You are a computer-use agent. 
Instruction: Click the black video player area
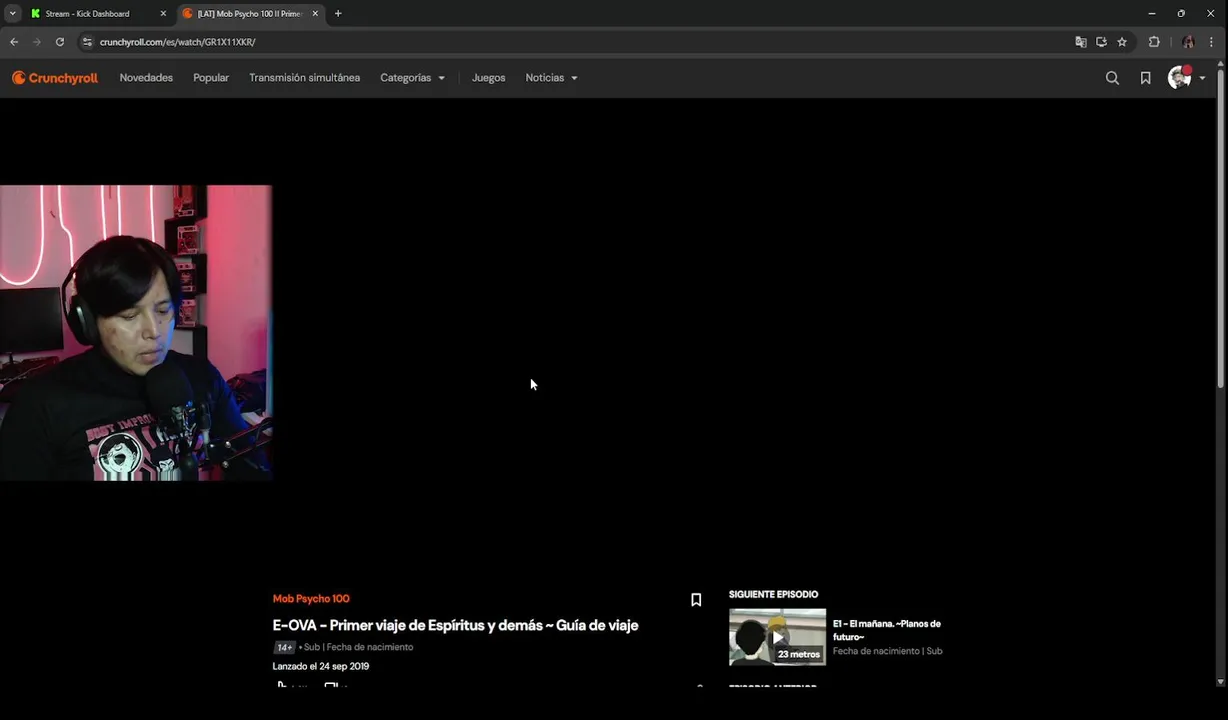tap(614, 335)
